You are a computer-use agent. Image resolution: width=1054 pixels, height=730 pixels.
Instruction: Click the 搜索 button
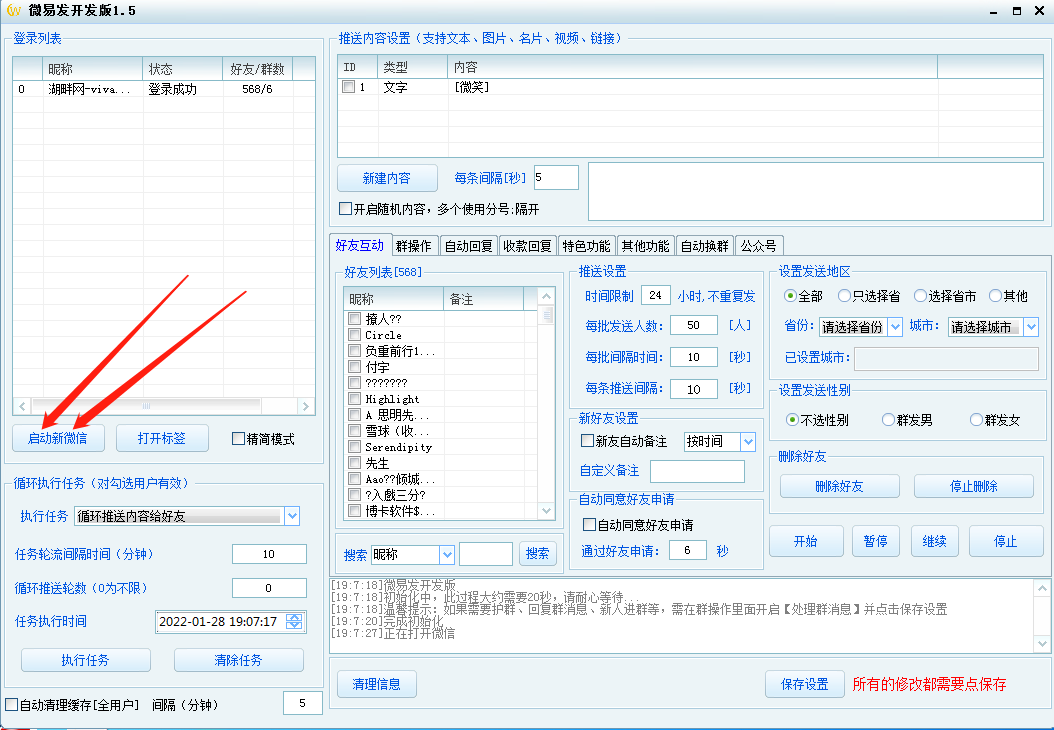pos(538,554)
